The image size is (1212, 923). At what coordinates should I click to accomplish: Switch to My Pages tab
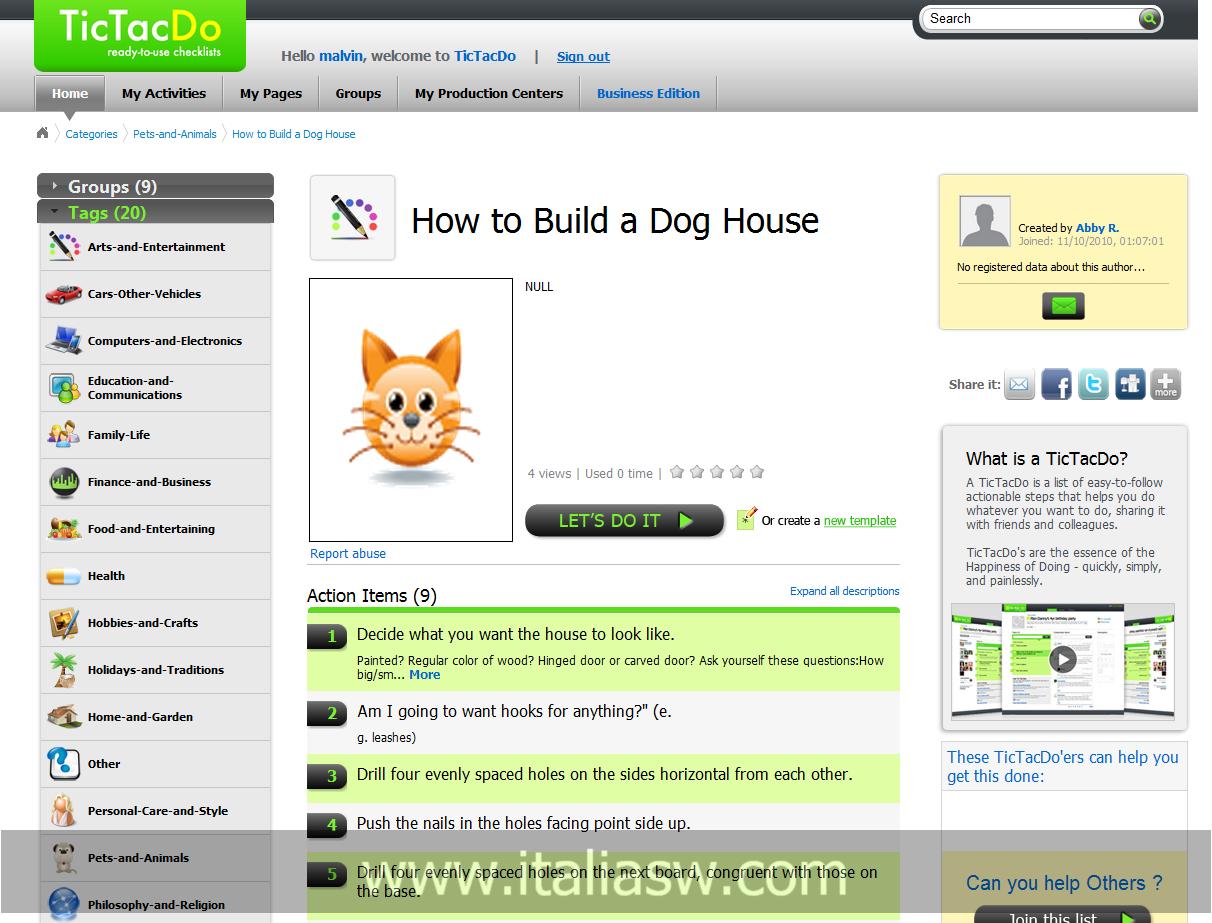point(271,94)
